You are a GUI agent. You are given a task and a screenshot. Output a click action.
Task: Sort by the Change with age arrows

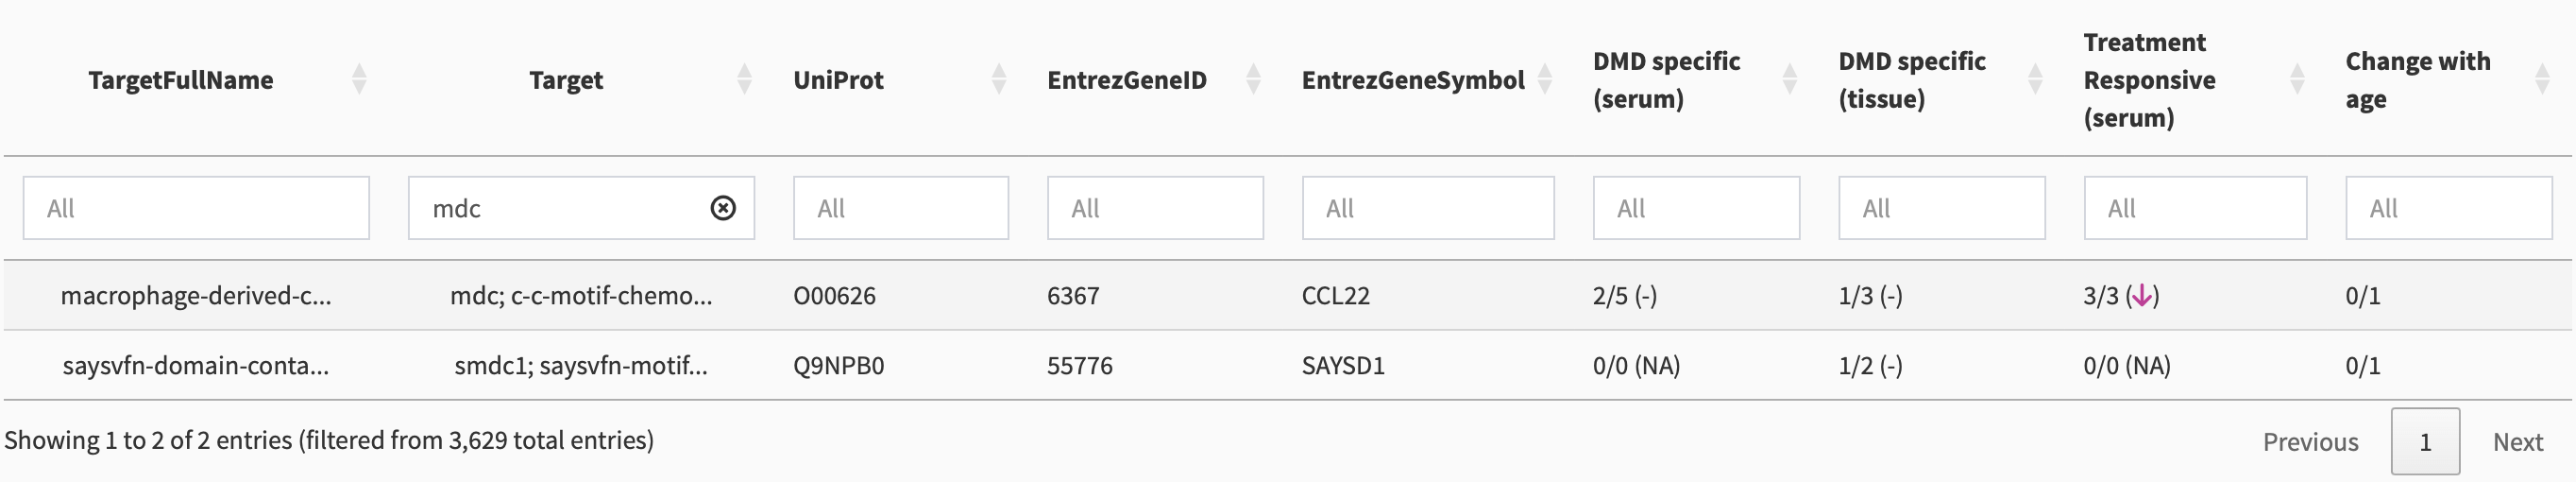point(2542,79)
